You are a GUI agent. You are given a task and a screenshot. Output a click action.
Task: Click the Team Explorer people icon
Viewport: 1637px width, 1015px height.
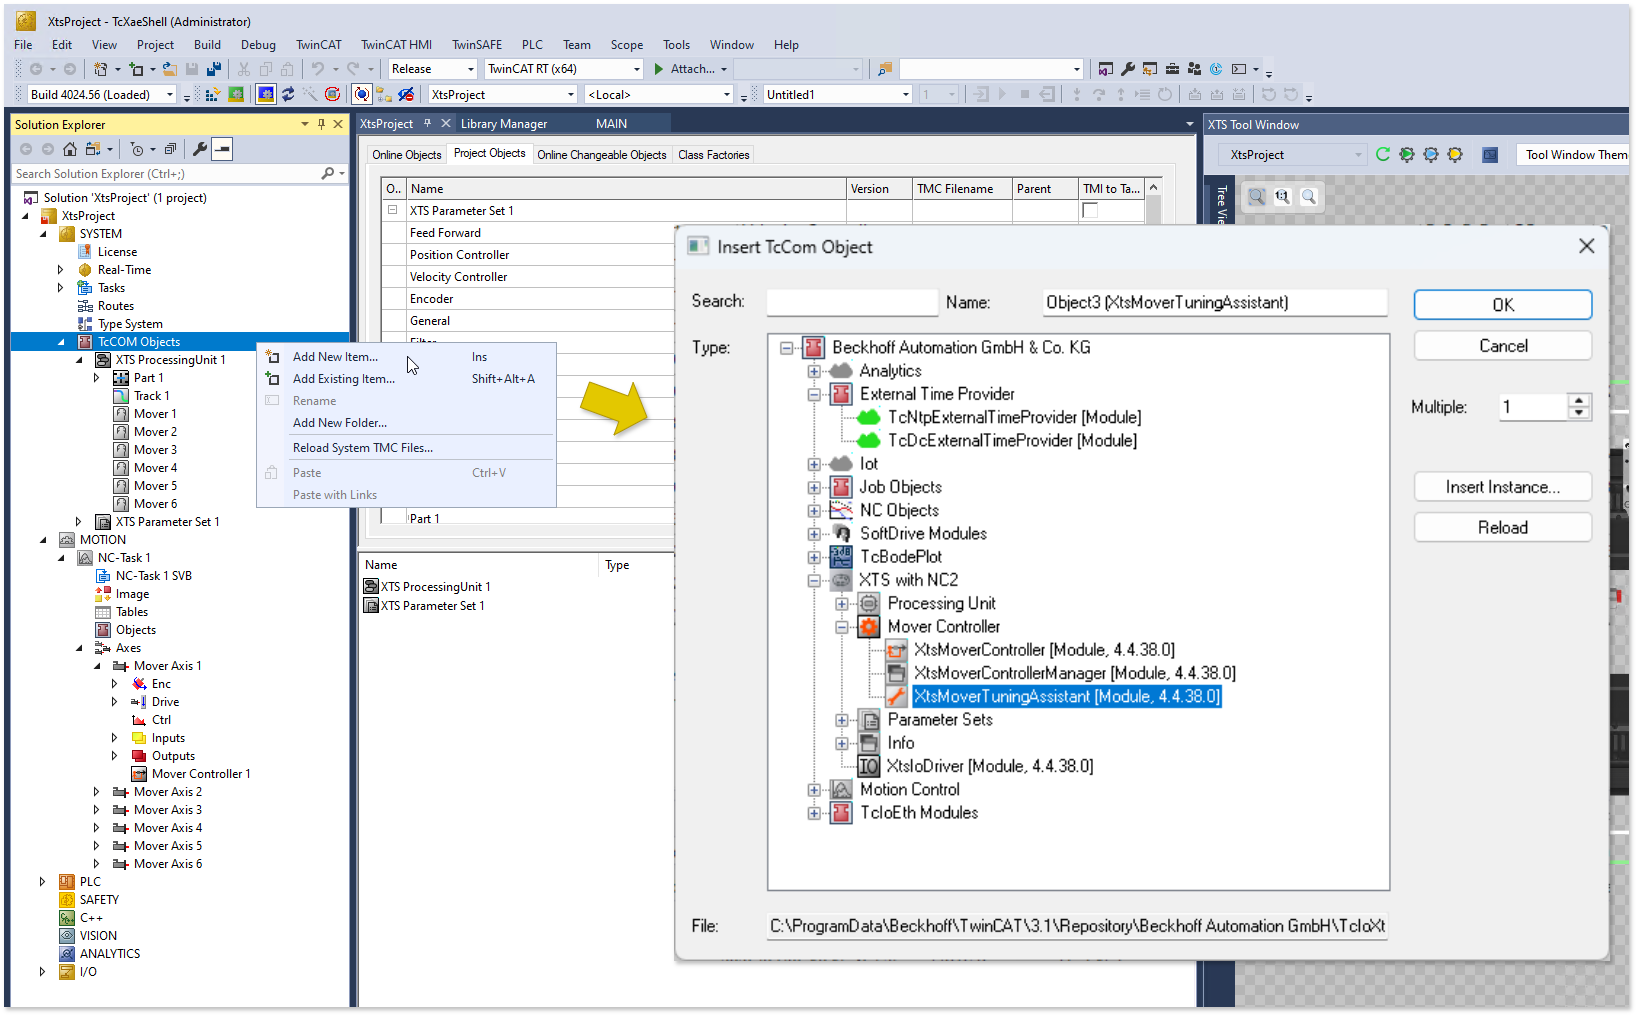pyautogui.click(x=1194, y=69)
